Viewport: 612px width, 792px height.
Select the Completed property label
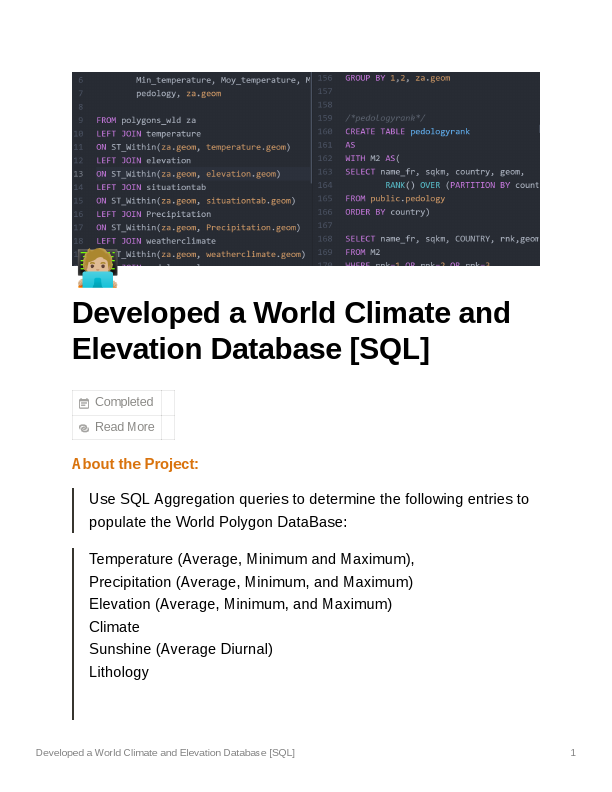(x=124, y=402)
